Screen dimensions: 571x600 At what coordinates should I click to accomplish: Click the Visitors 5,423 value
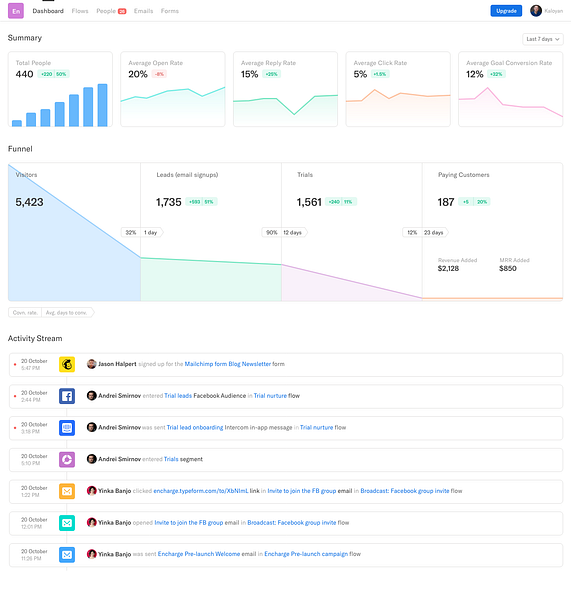(x=29, y=202)
